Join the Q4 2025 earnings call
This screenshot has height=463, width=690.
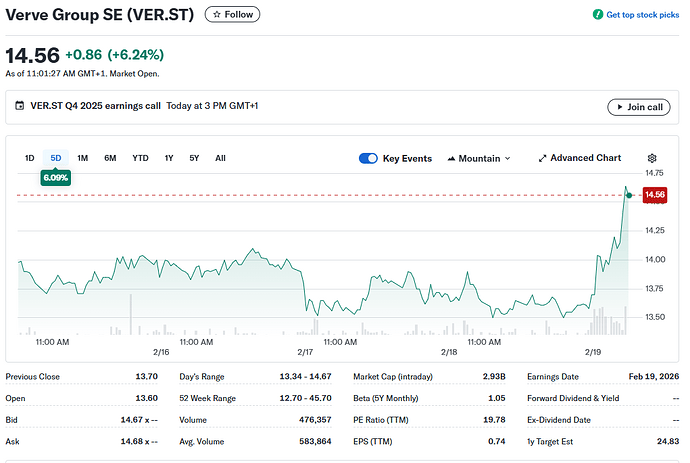click(639, 107)
